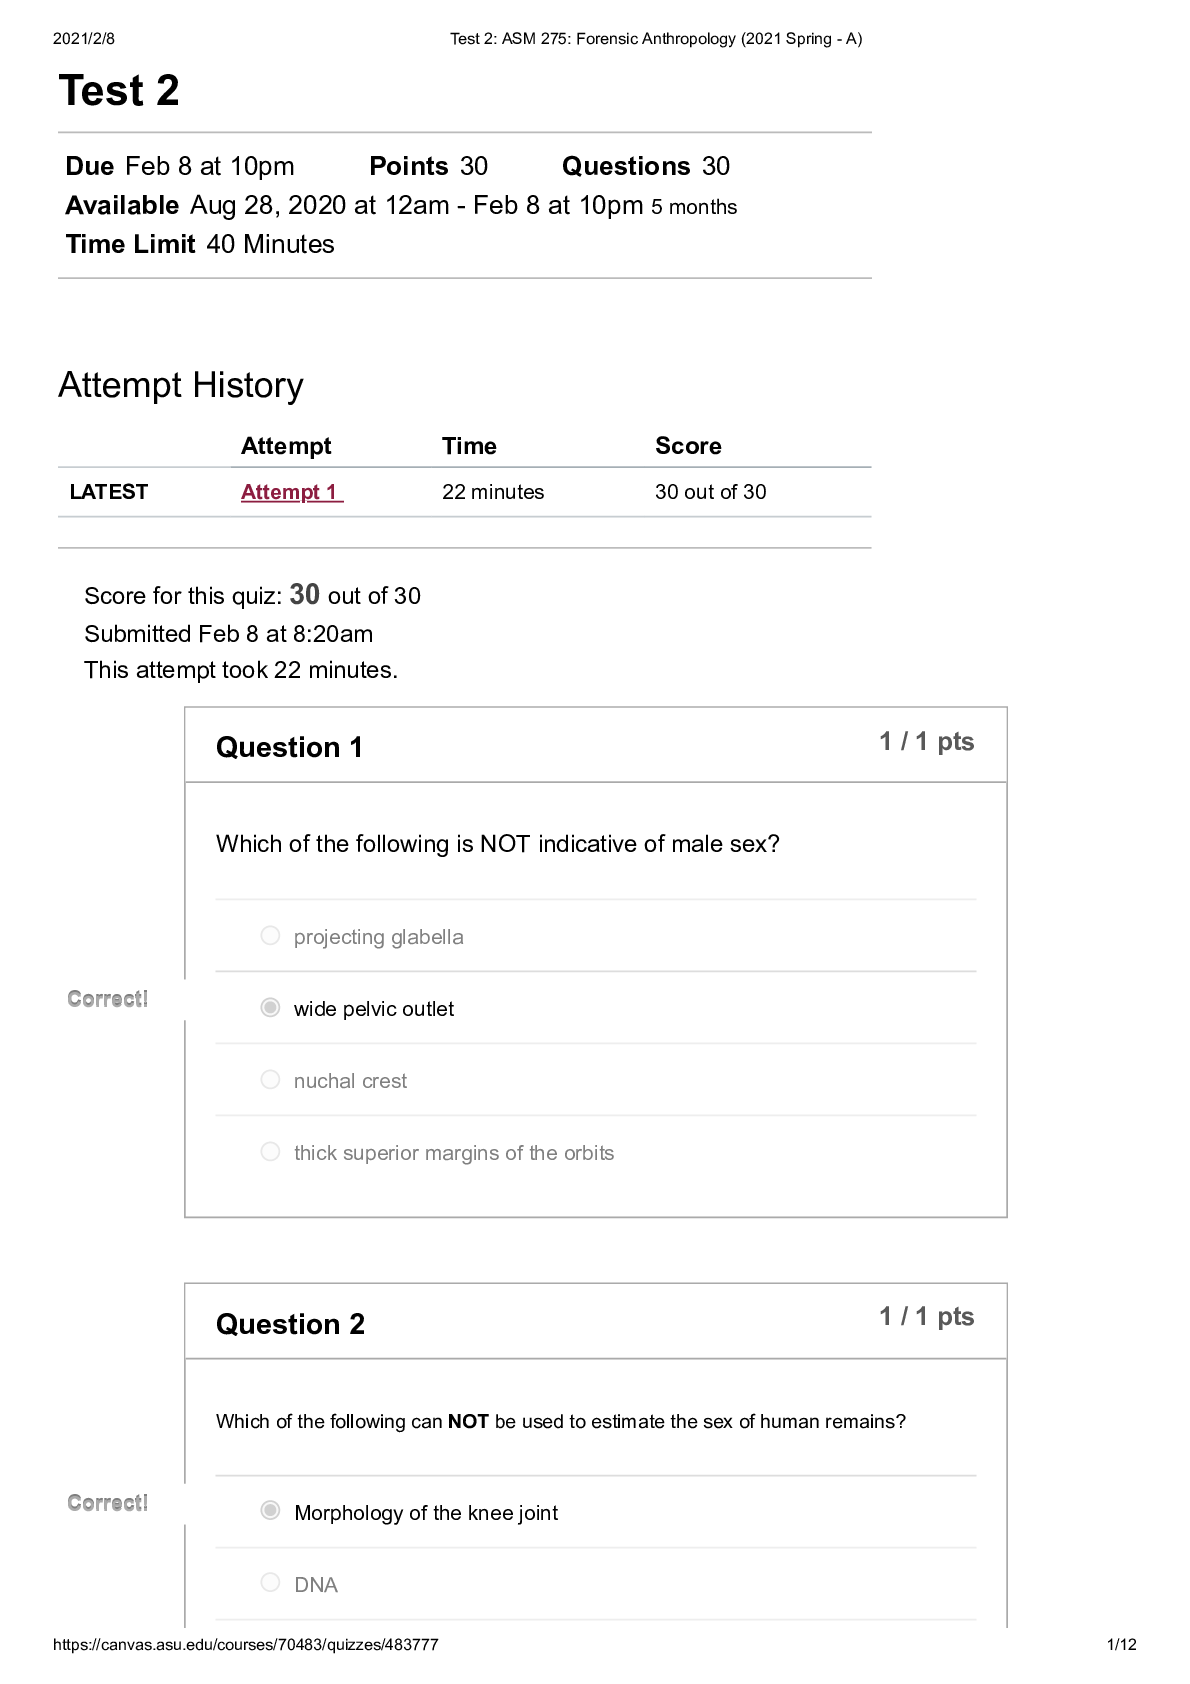The image size is (1190, 1684).
Task: Click the 'LATEST' row label
Action: click(x=109, y=492)
